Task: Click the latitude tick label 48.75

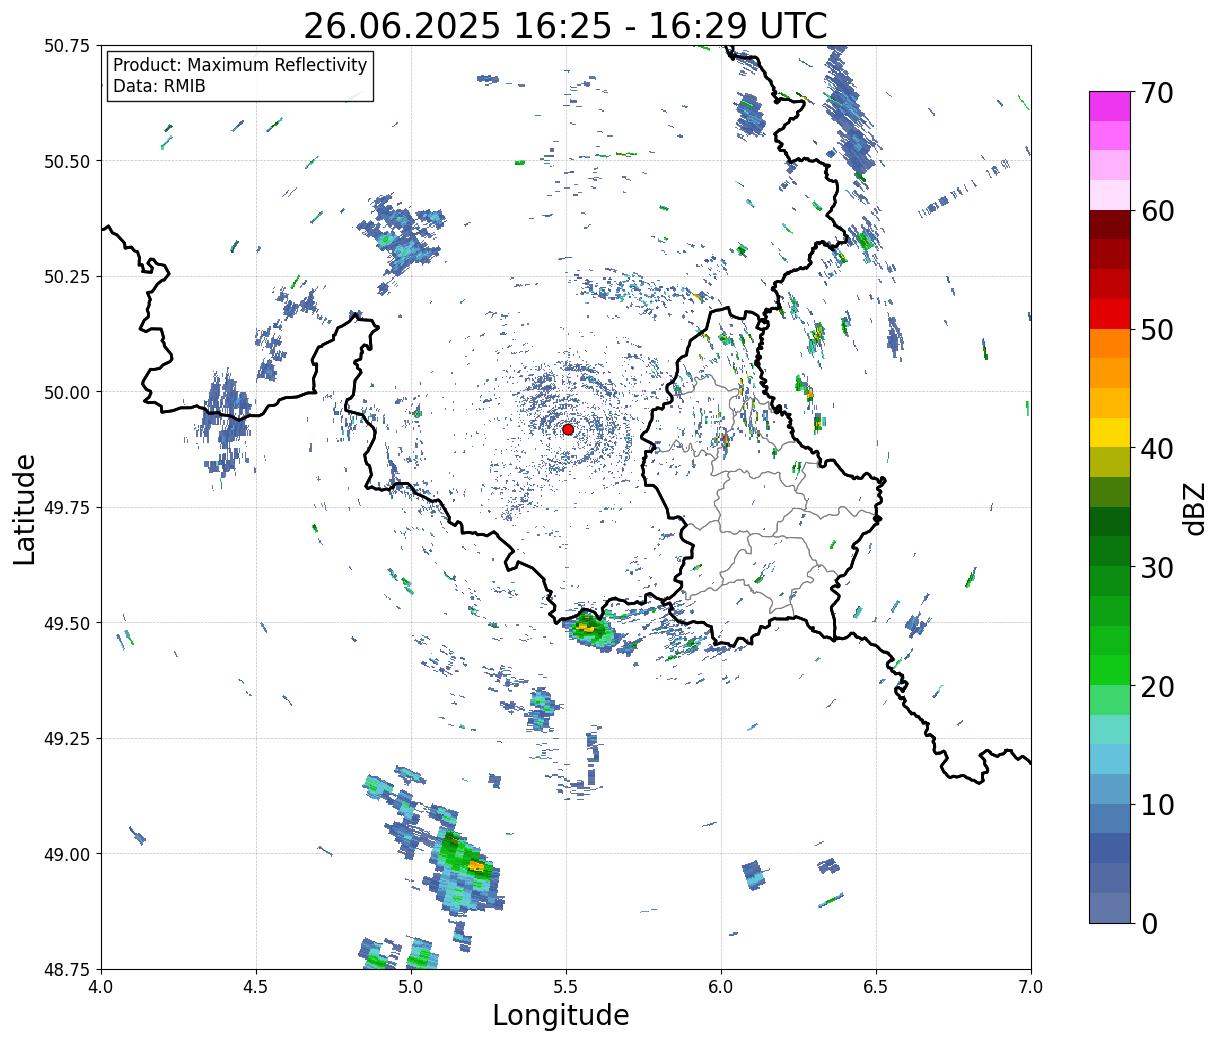Action: 66,969
